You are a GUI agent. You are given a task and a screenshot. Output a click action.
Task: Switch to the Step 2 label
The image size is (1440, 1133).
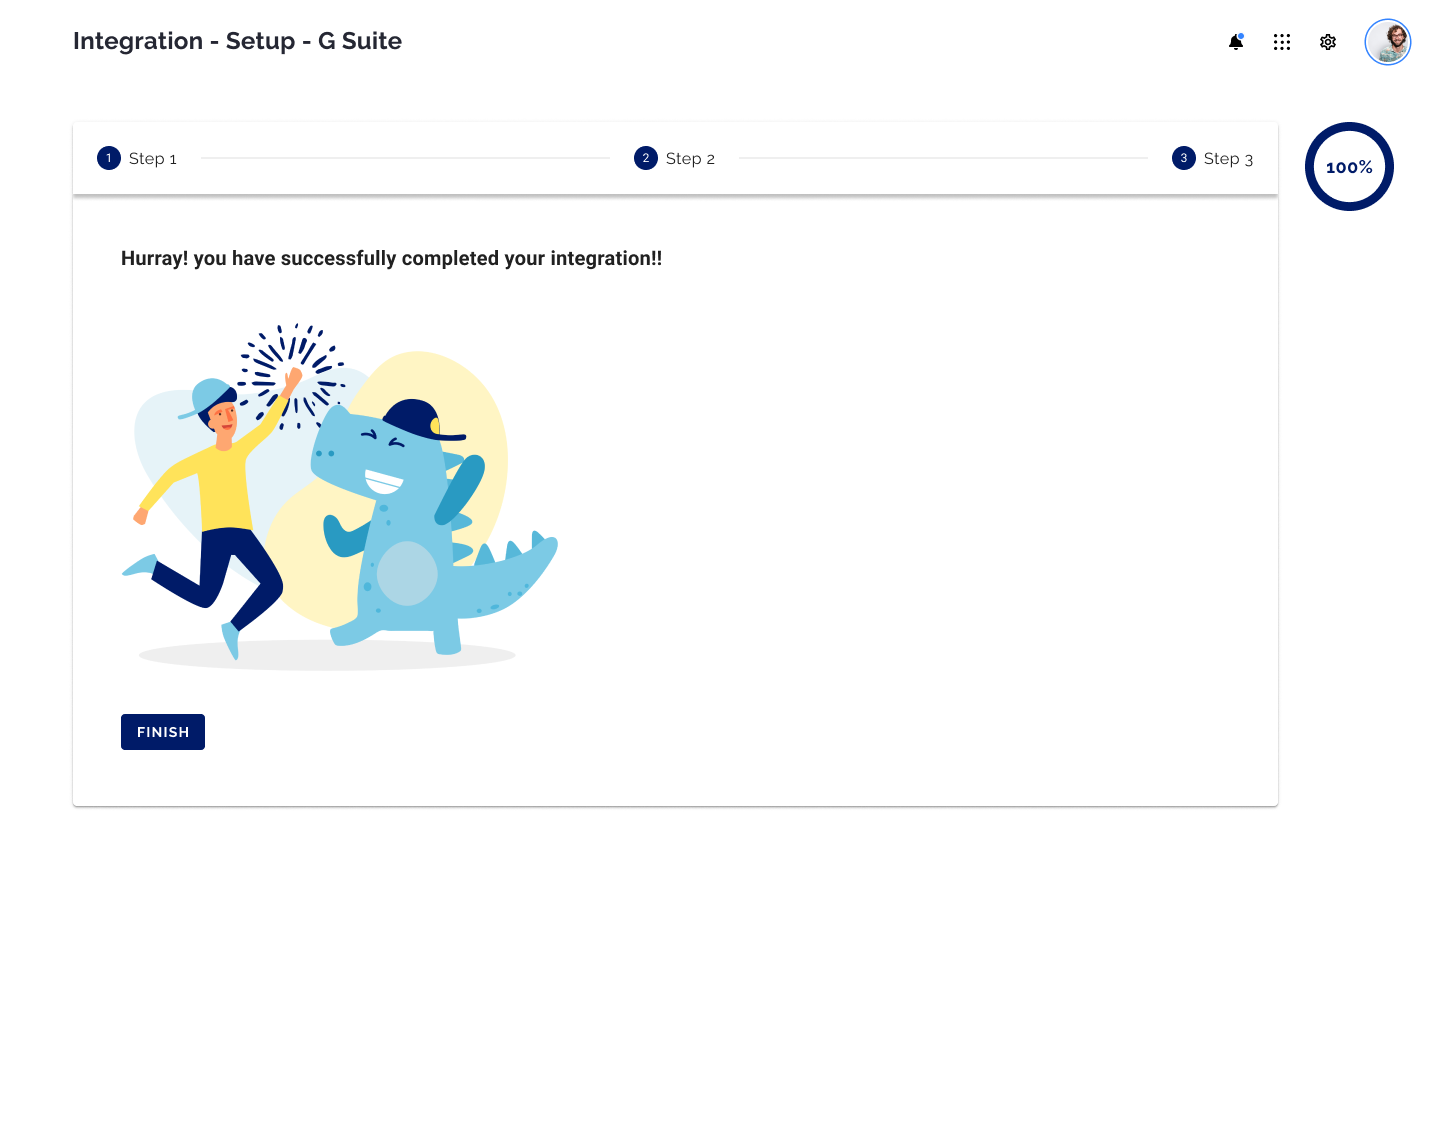click(x=690, y=159)
